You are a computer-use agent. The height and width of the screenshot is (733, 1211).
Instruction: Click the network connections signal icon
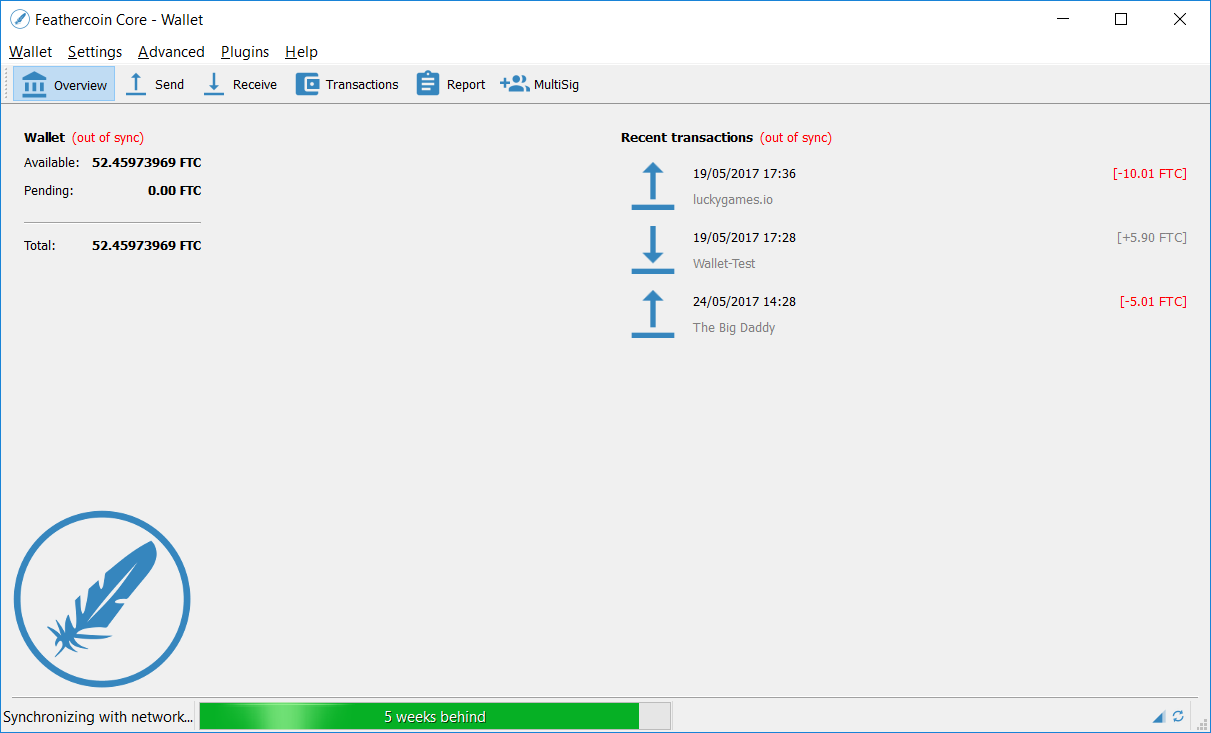[1159, 717]
